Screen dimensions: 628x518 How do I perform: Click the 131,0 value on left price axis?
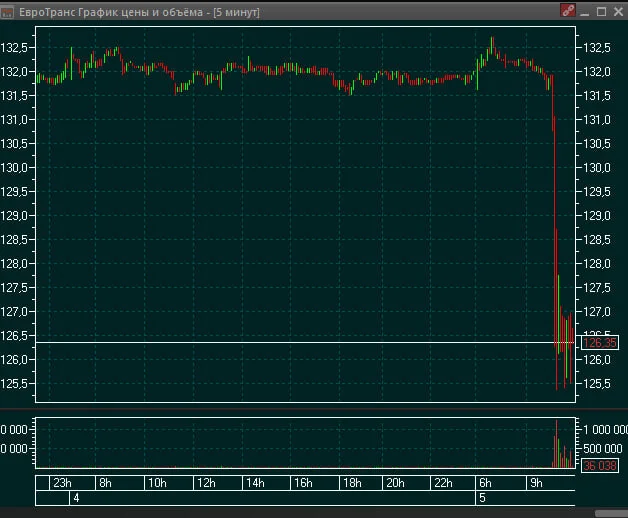14,119
